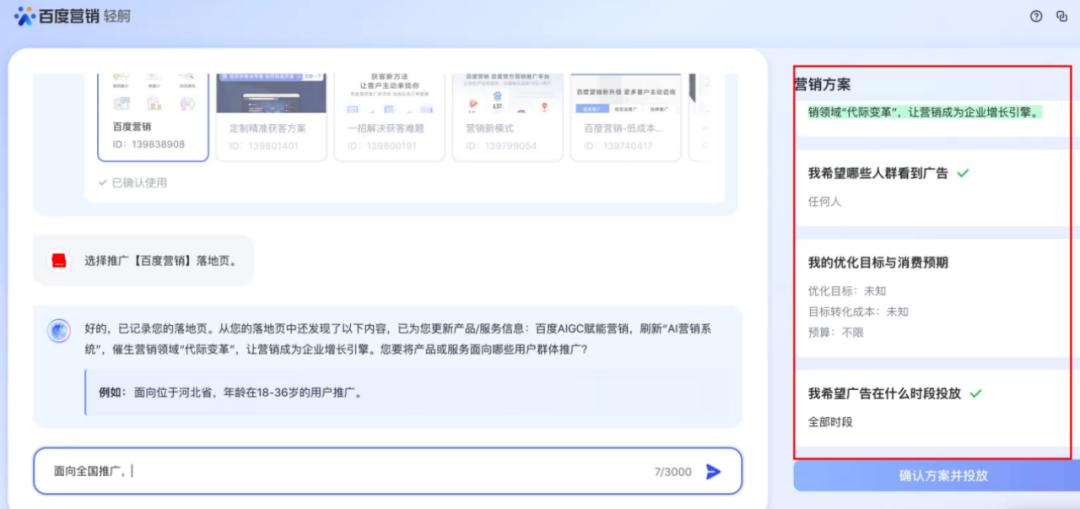Image resolution: width=1080 pixels, height=509 pixels.
Task: Click the example hint 面向位于河北省
Action: 231,393
